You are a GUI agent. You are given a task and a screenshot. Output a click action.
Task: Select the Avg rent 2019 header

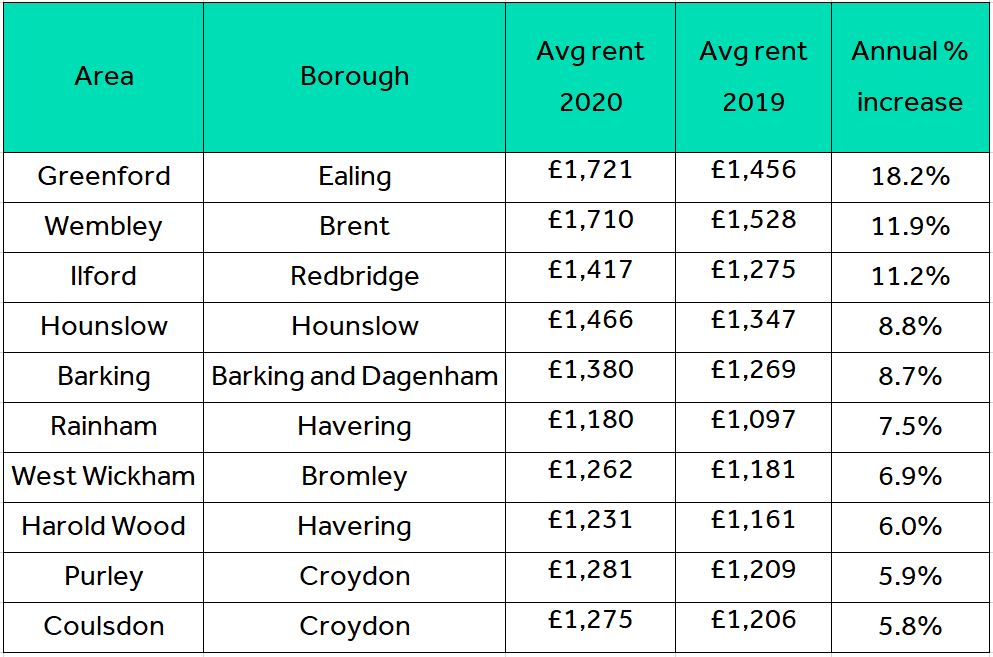[x=753, y=77]
